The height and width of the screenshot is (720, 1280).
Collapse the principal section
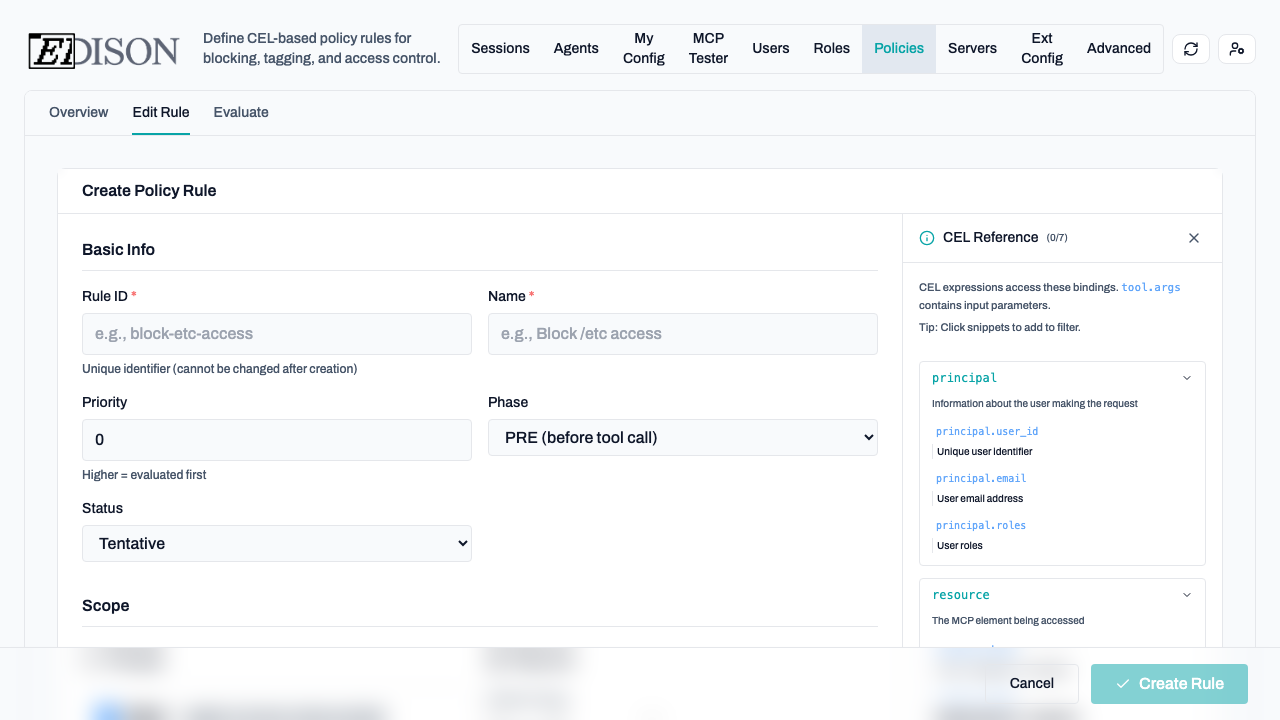point(1186,378)
